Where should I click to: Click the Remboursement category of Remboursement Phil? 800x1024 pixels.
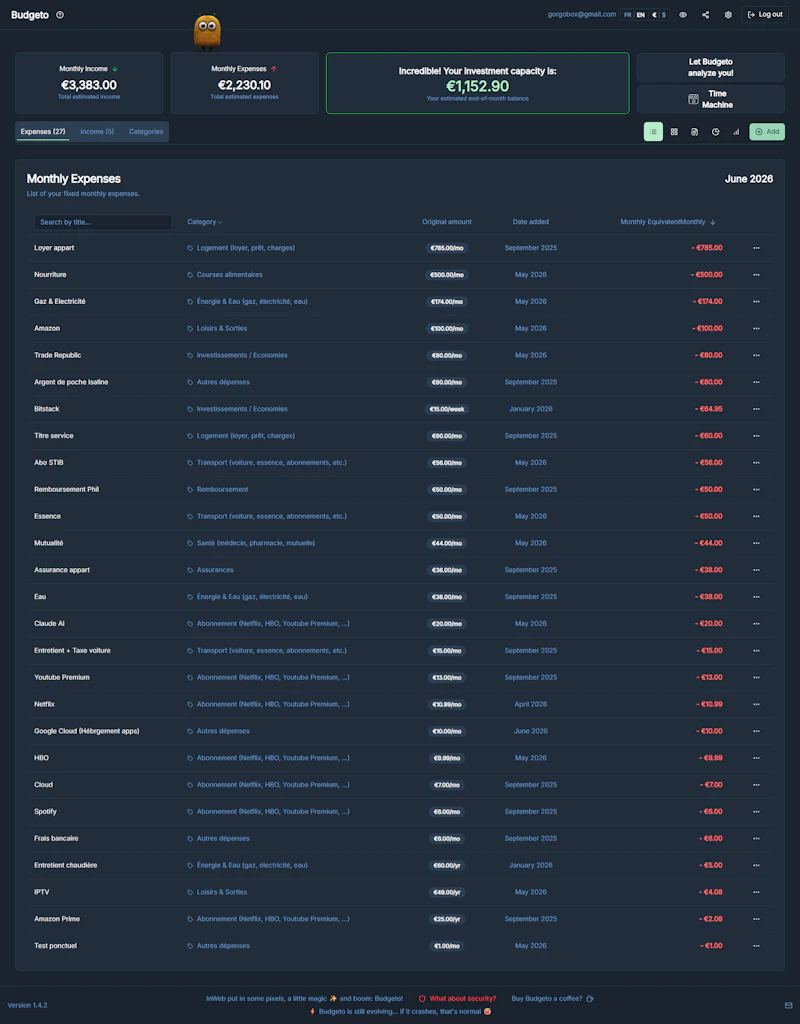pyautogui.click(x=222, y=490)
